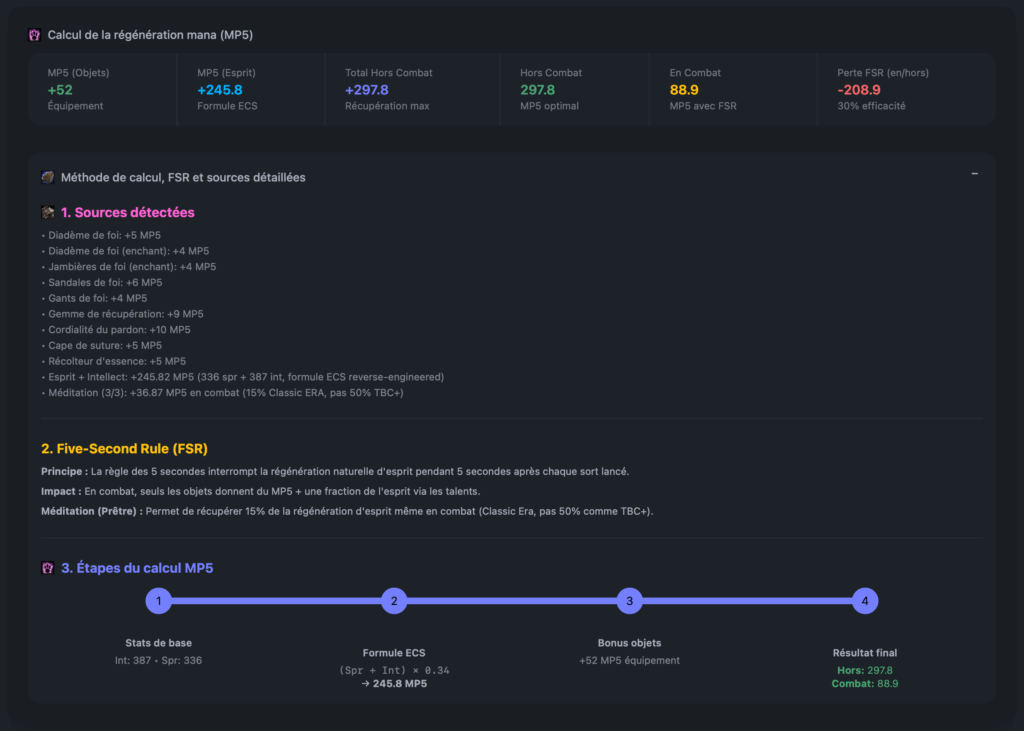
Task: Select step circle 3 for Bonus objets
Action: coord(629,601)
